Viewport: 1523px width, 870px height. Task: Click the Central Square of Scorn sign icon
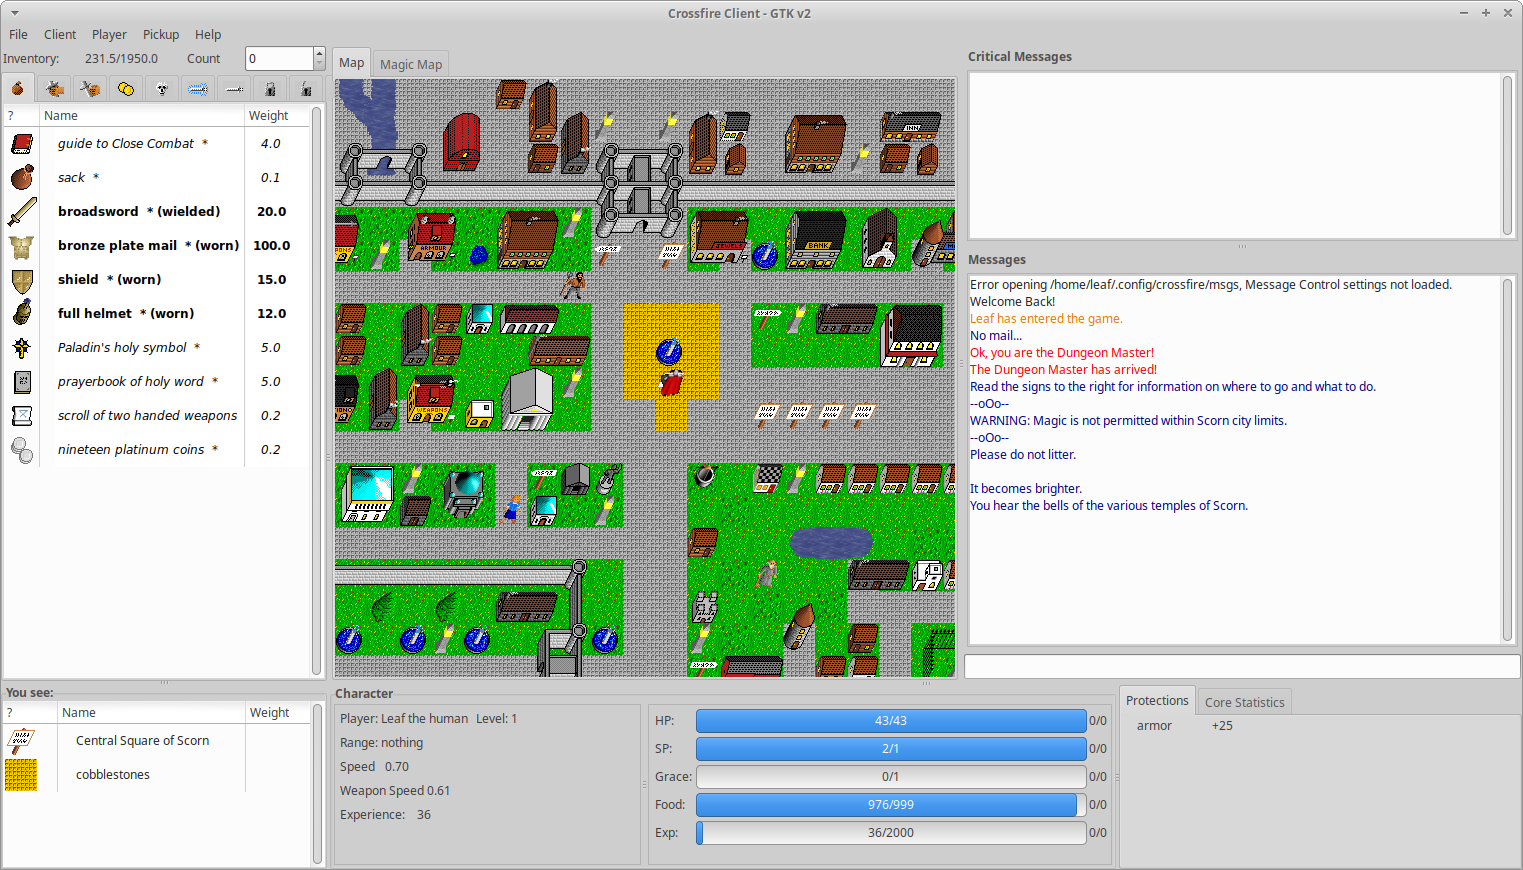click(21, 741)
